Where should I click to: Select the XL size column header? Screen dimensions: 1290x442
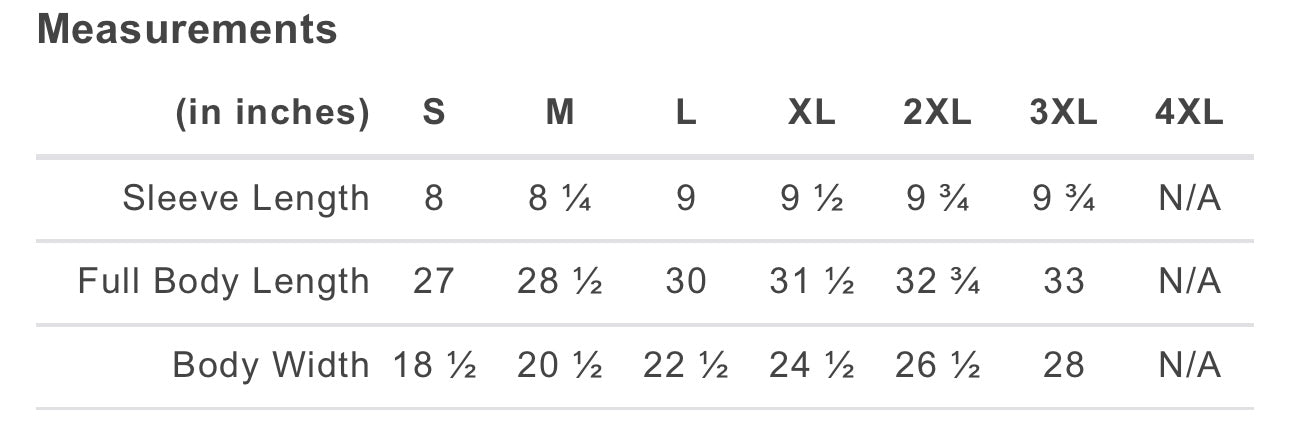(811, 113)
